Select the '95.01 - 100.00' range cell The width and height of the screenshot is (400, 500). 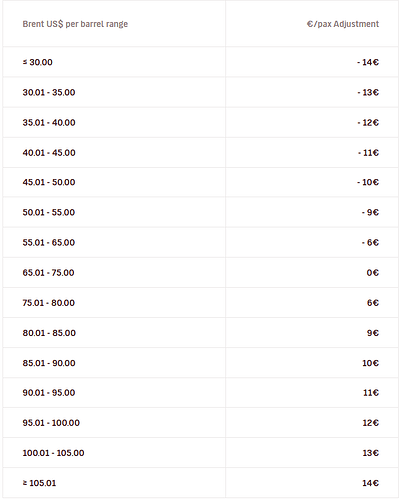coord(51,423)
